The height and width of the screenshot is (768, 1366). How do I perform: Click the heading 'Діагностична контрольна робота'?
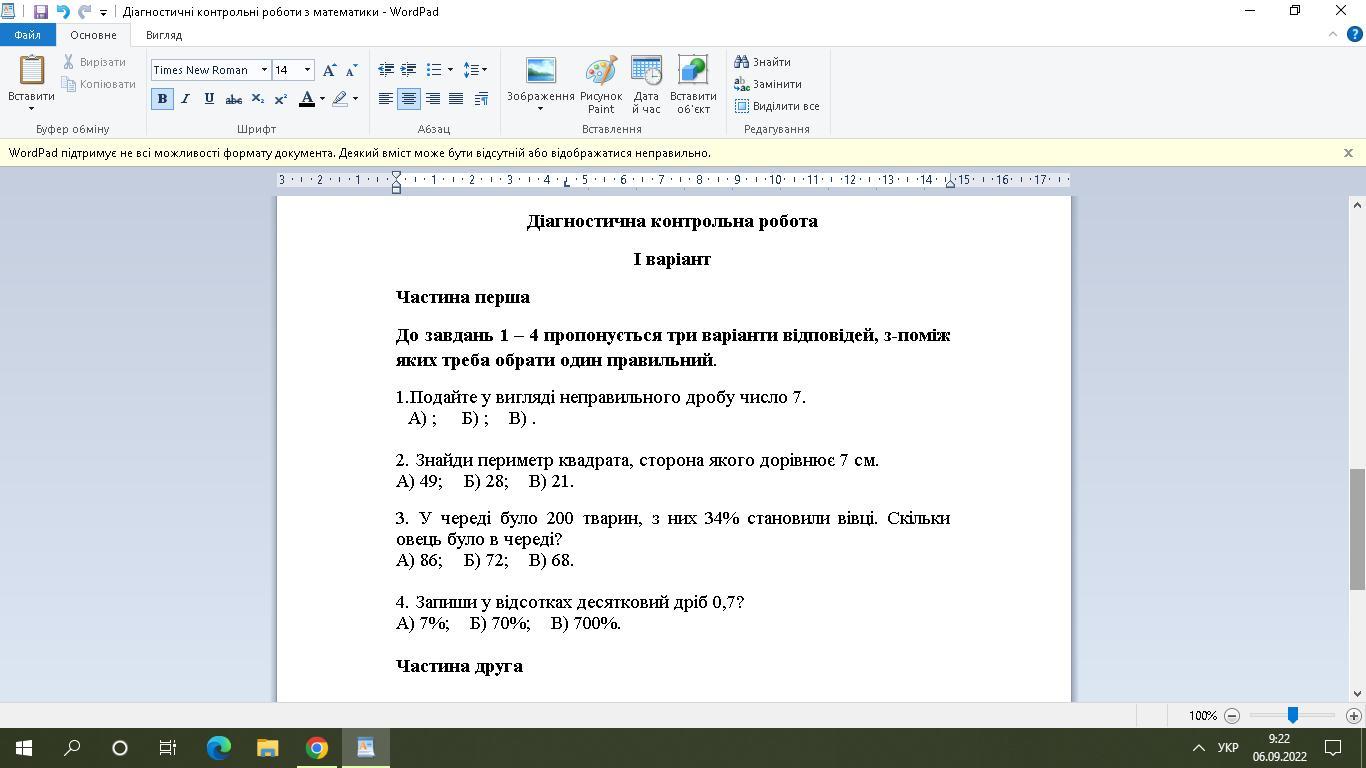672,221
